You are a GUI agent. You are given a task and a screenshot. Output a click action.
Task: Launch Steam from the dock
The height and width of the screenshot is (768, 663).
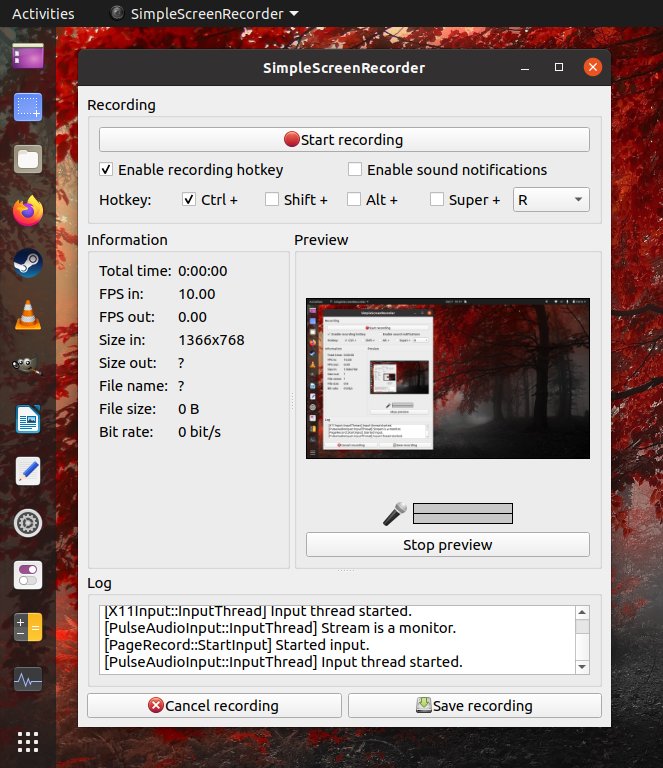tap(28, 263)
